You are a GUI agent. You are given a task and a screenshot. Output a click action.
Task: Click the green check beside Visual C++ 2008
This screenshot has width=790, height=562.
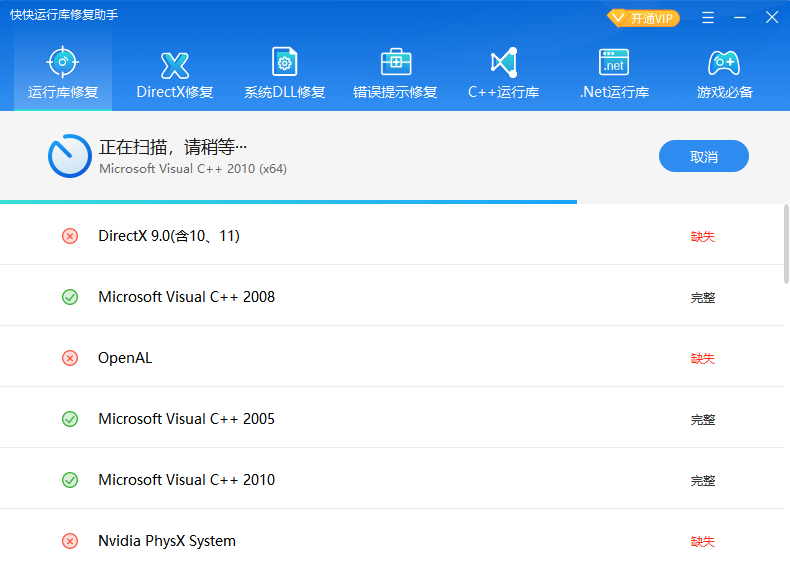coord(70,297)
